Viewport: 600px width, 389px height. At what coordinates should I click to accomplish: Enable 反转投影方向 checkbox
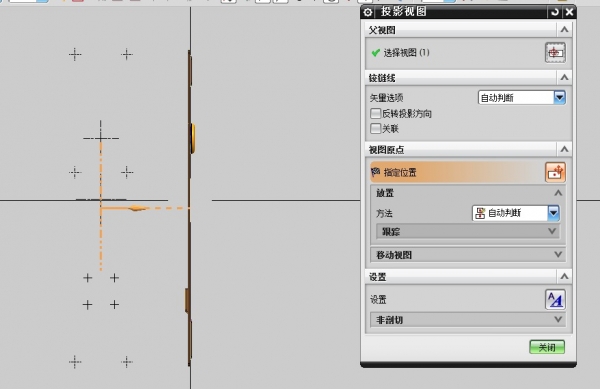click(375, 113)
